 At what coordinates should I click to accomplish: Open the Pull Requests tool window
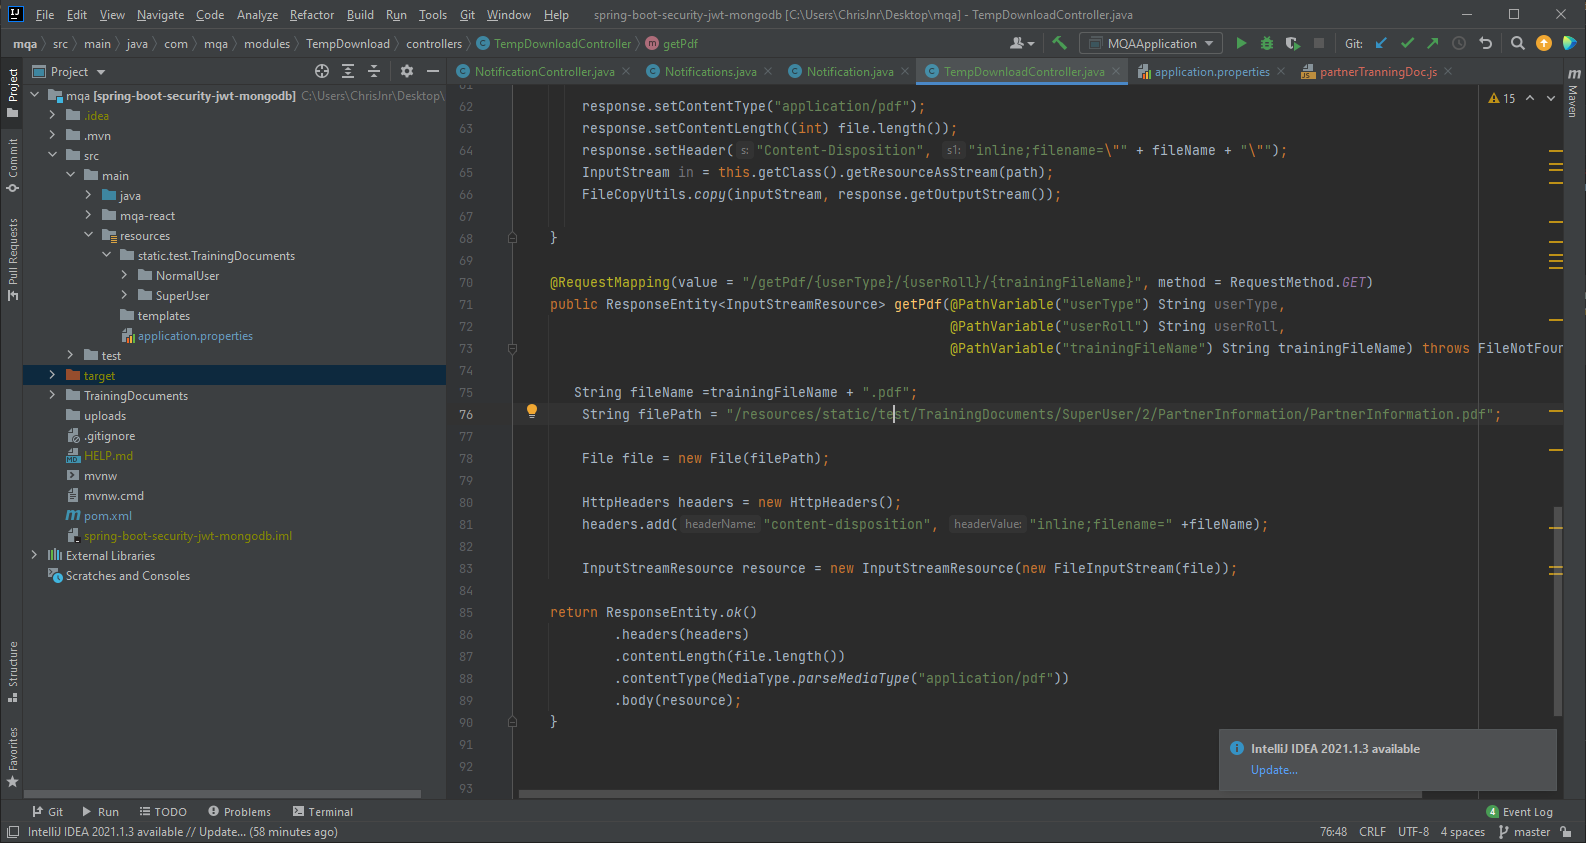point(13,259)
